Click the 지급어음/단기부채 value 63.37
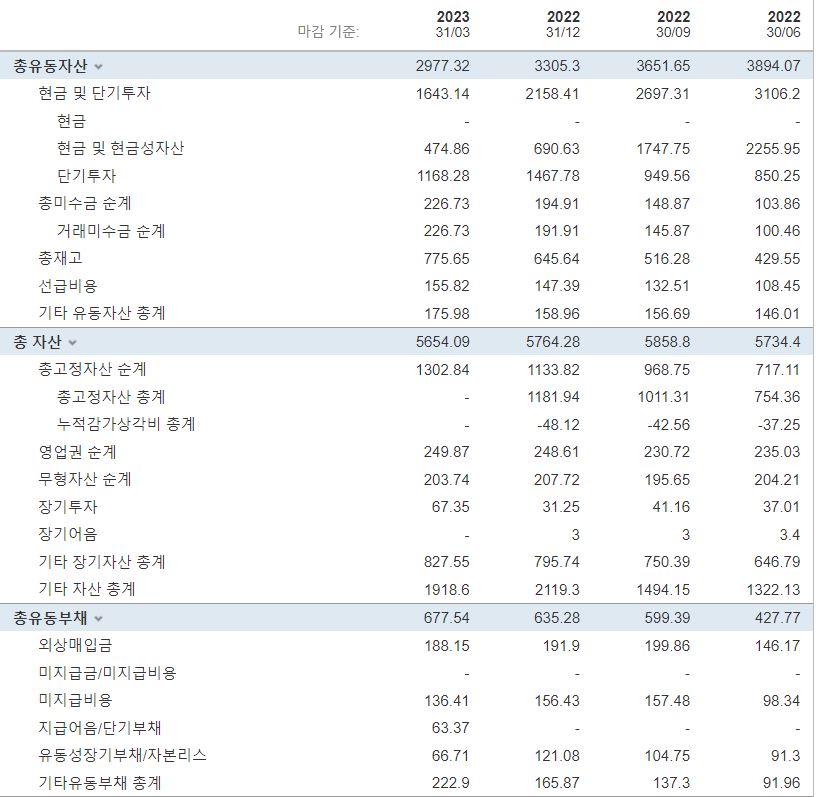The height and width of the screenshot is (797, 816). click(x=451, y=728)
